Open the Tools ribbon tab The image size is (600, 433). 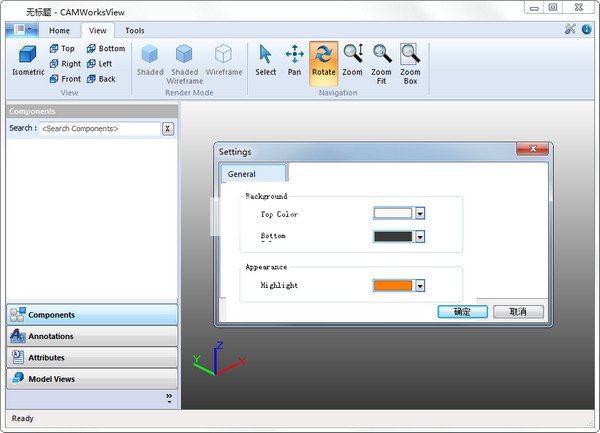point(134,31)
